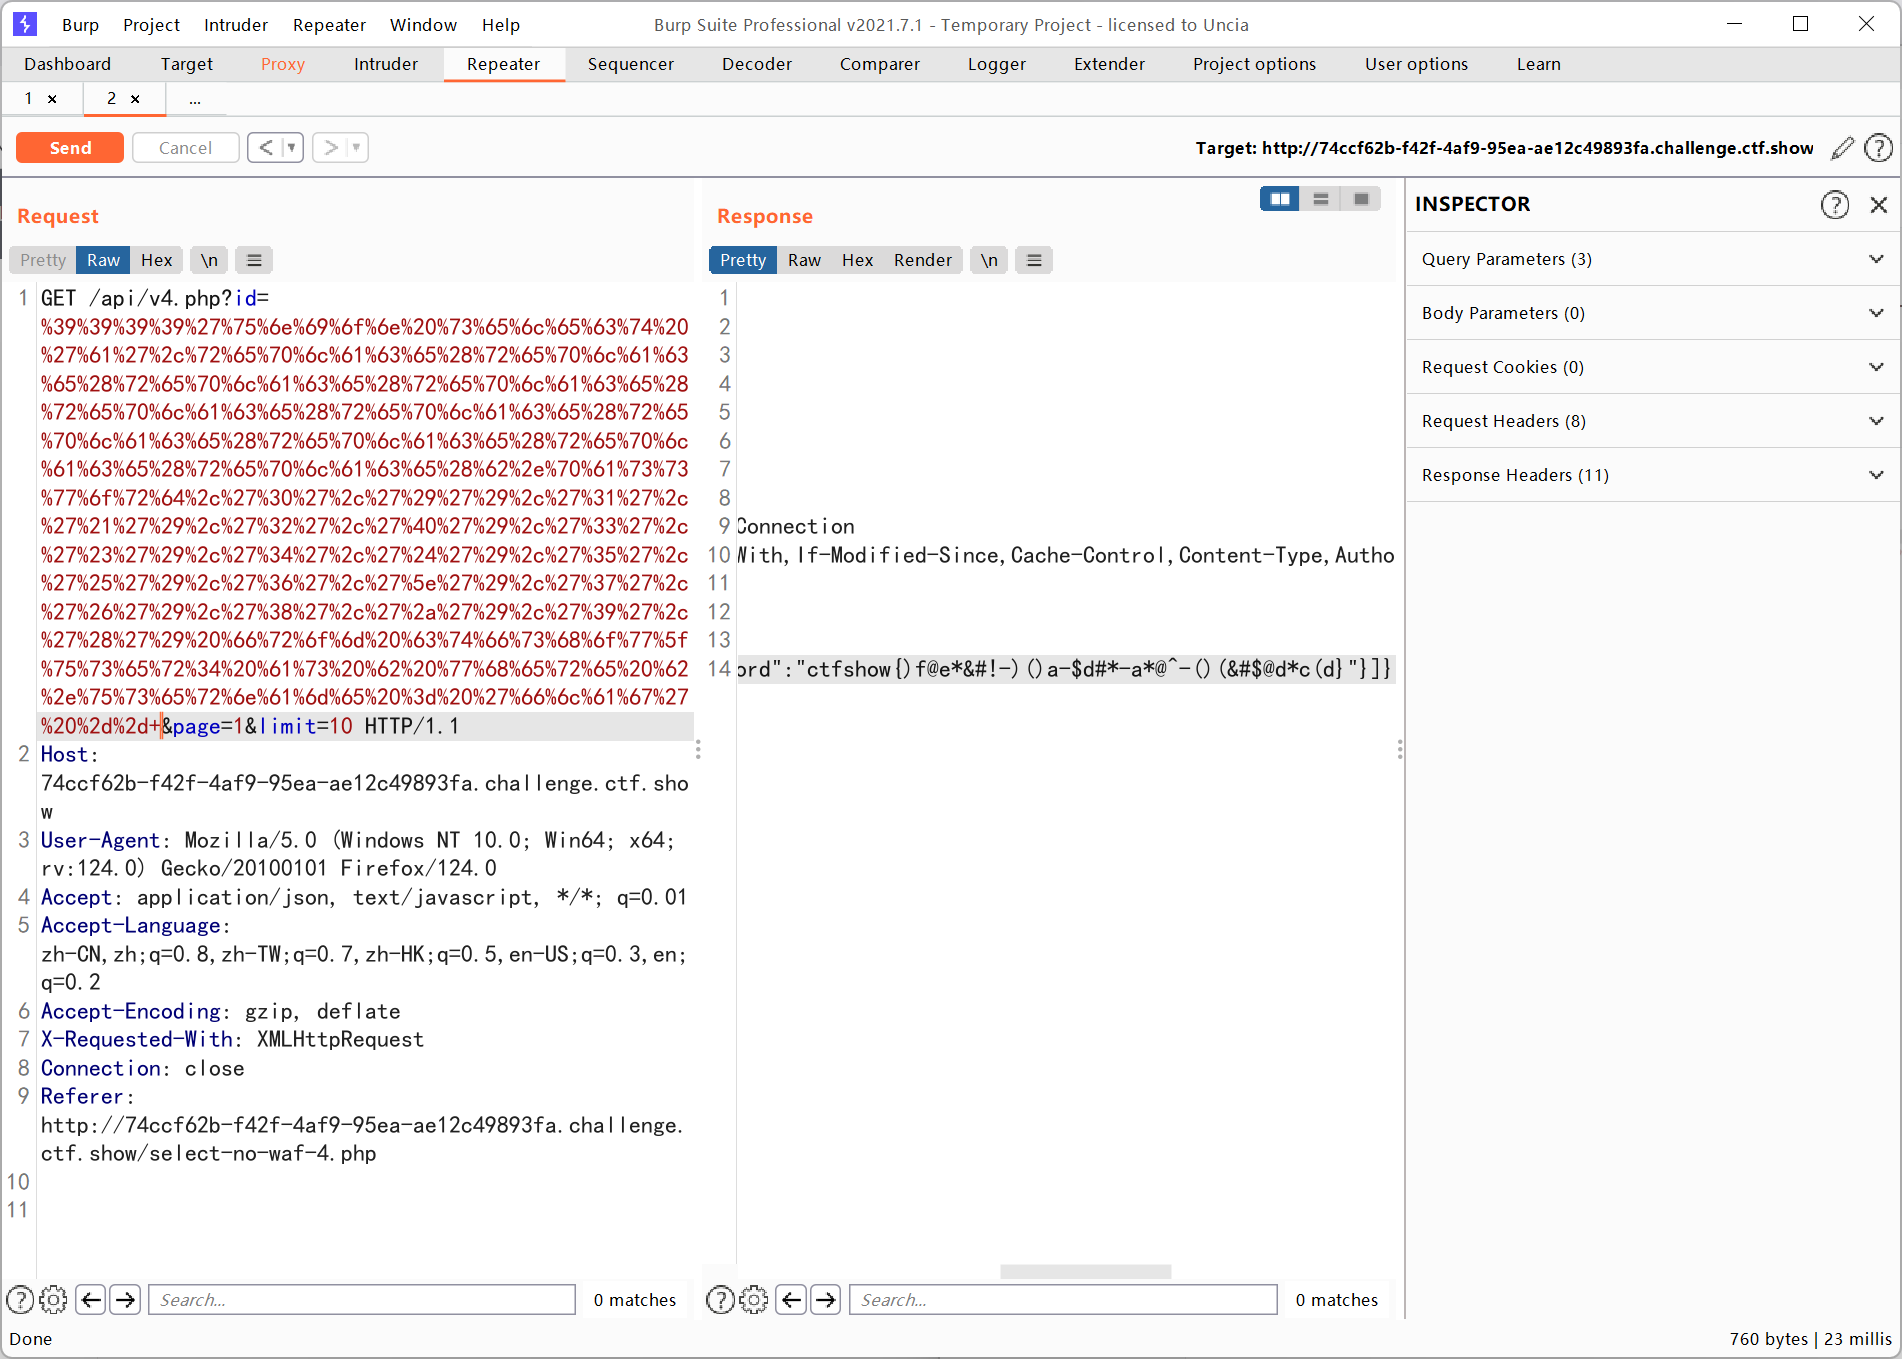This screenshot has height=1359, width=1902.
Task: Switch response layout to side-by-side view
Action: coord(1279,199)
